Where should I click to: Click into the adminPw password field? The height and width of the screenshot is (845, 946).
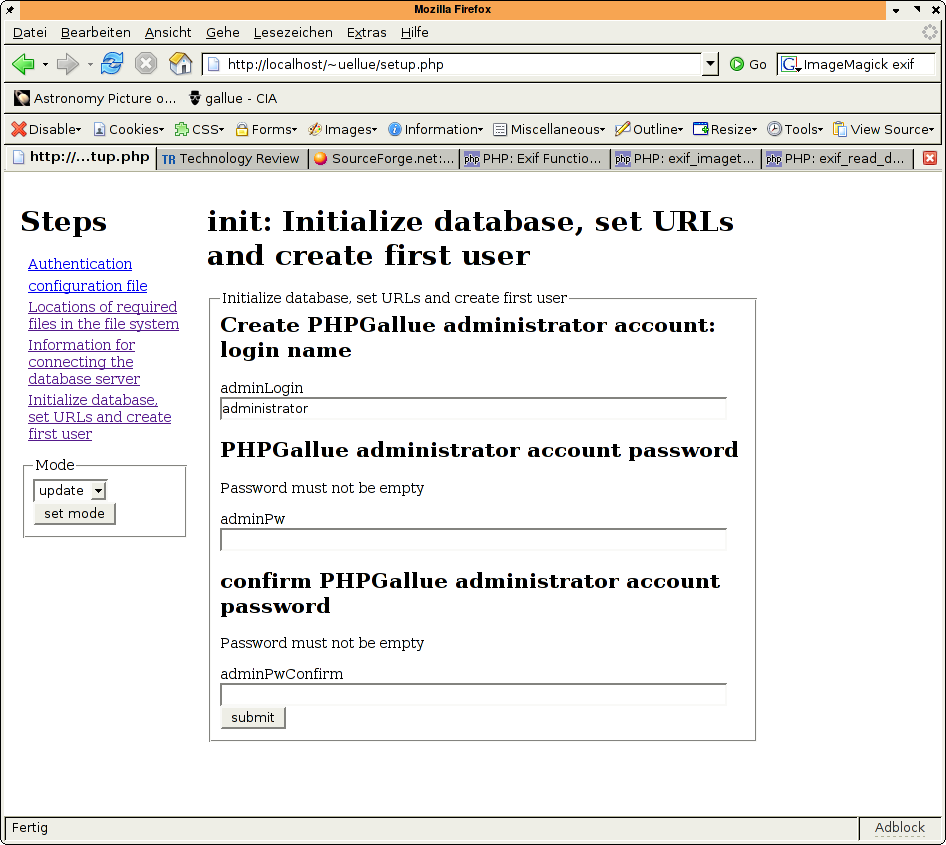[x=473, y=540]
